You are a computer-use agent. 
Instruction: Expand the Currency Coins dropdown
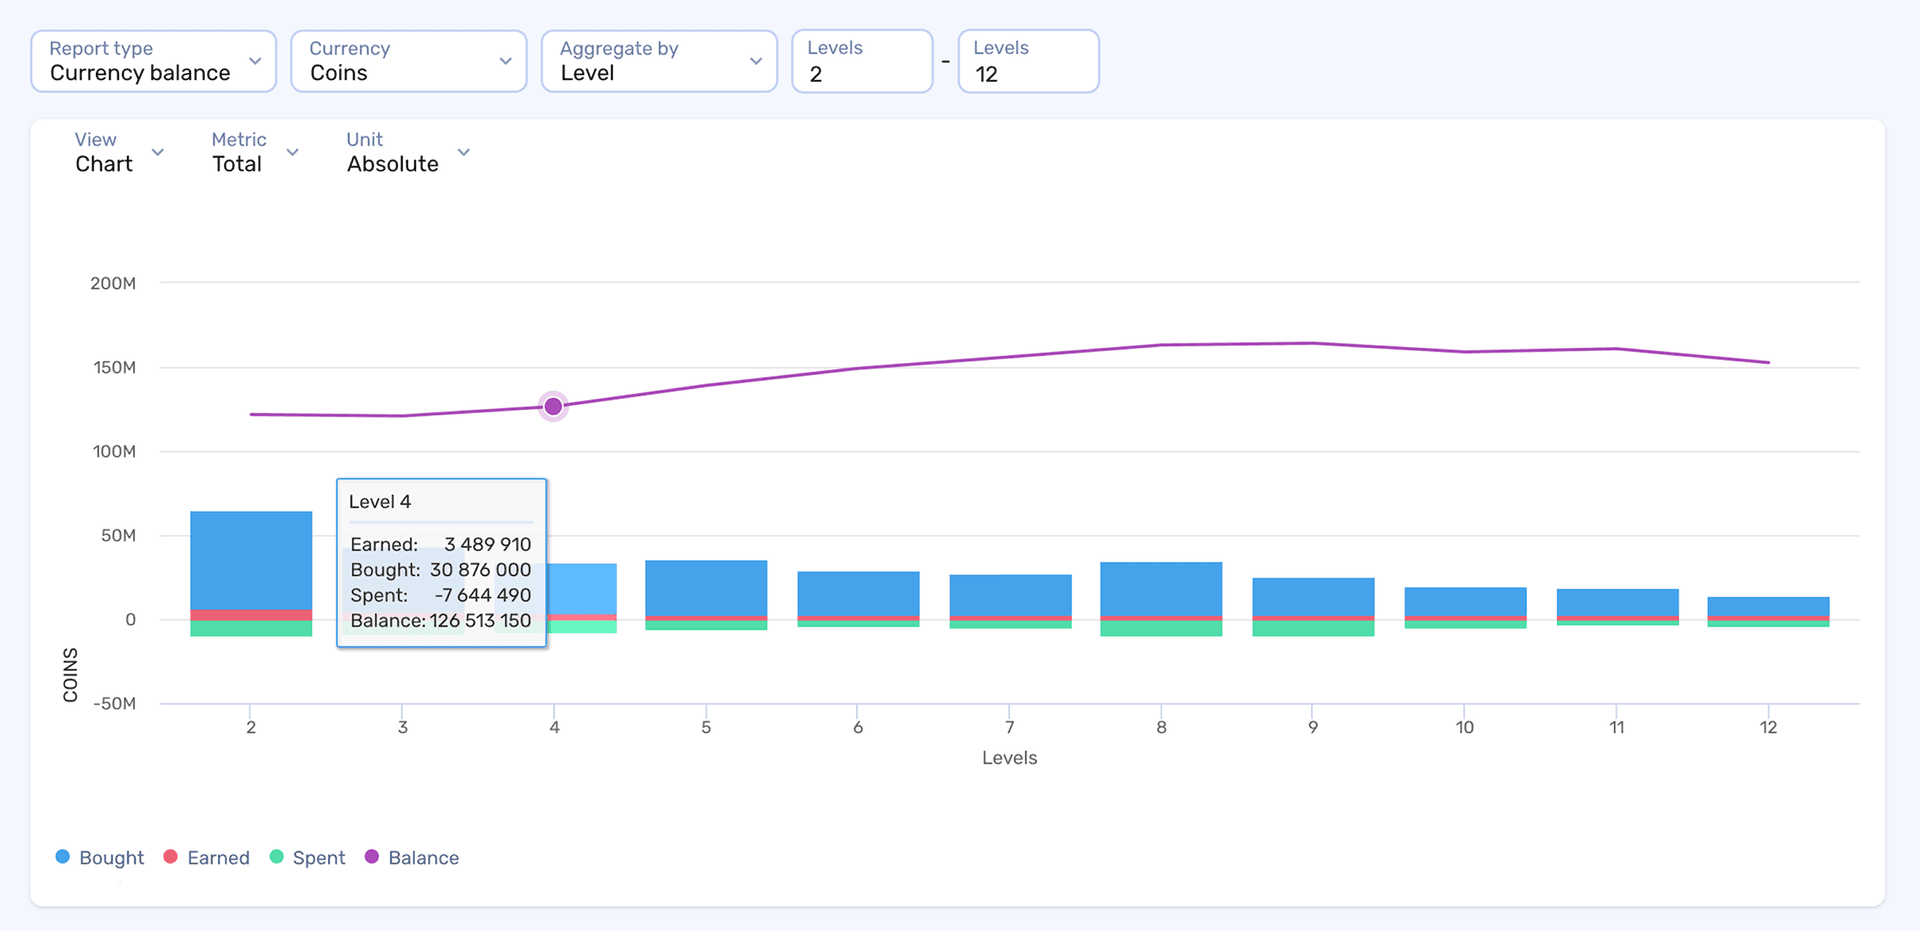point(408,61)
